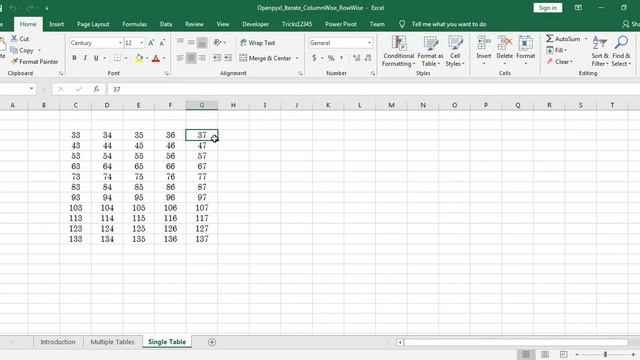Click Merge & Center
The image size is (640, 360).
266,58
